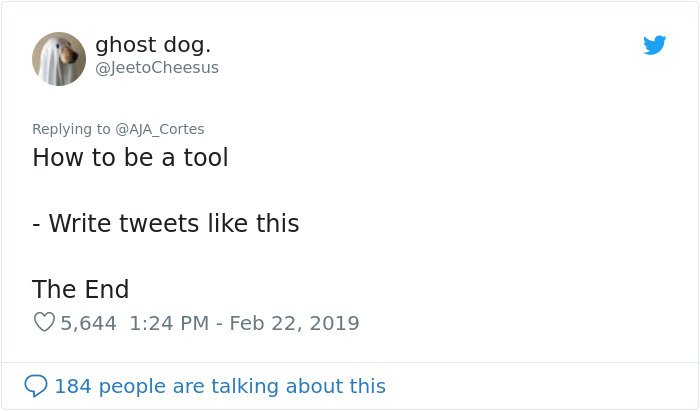Click the word "tool" in the tweet

tap(204, 158)
